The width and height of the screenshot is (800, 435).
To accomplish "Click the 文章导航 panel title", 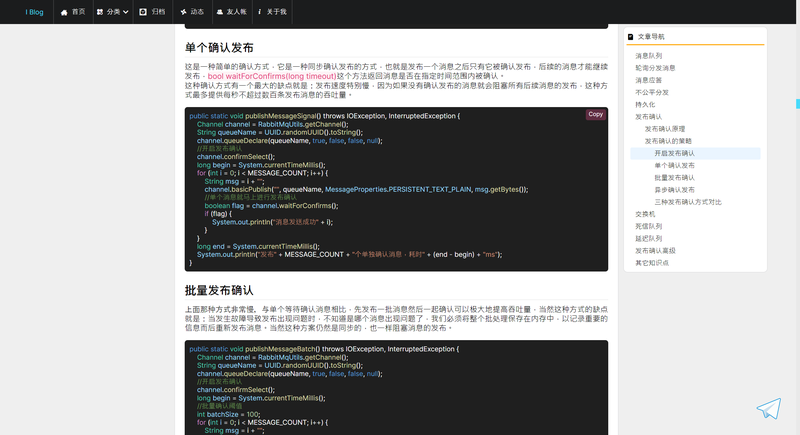I will (x=651, y=37).
